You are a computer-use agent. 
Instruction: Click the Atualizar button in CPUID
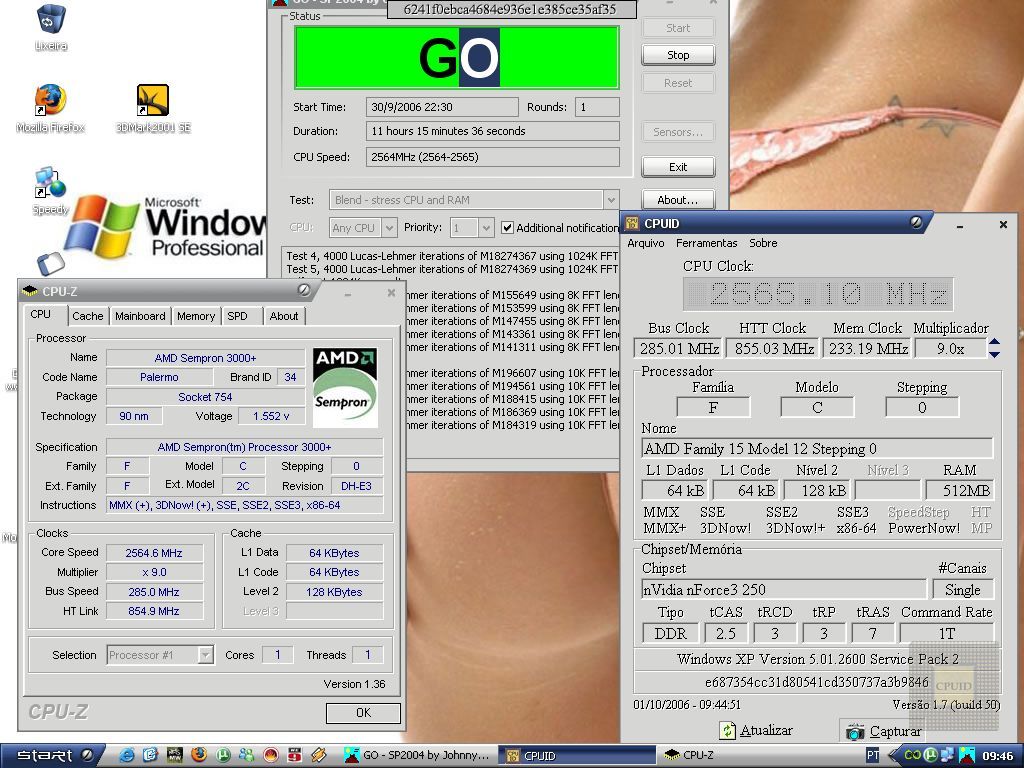pyautogui.click(x=756, y=731)
